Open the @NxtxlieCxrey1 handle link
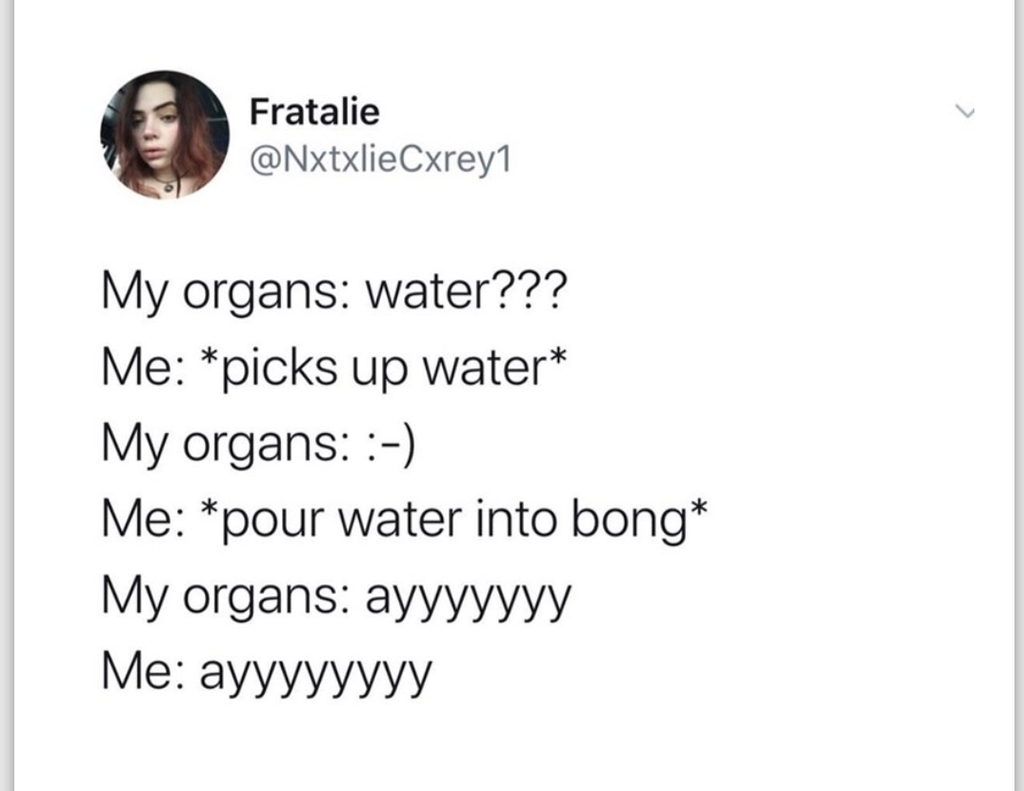The image size is (1024, 791). coord(381,160)
